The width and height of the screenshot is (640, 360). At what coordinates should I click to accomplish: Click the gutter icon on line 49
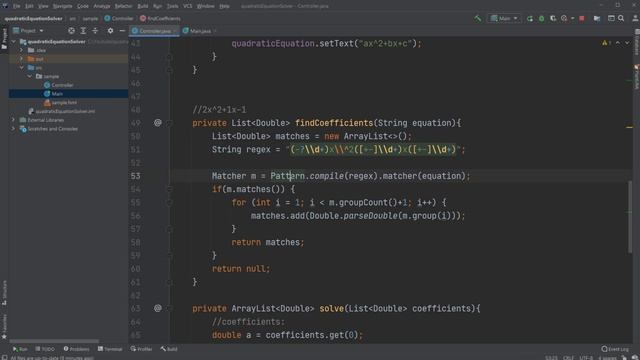(x=158, y=122)
